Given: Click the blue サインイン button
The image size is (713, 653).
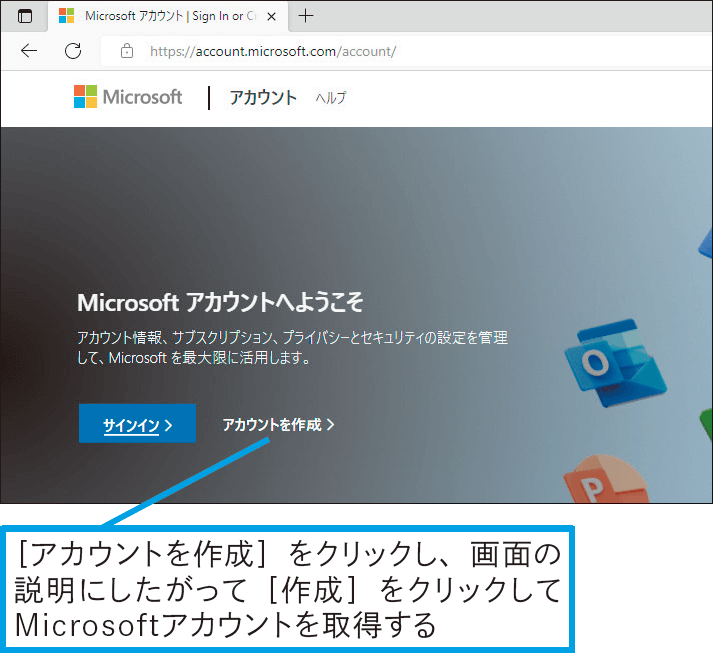Looking at the screenshot, I should pos(137,423).
